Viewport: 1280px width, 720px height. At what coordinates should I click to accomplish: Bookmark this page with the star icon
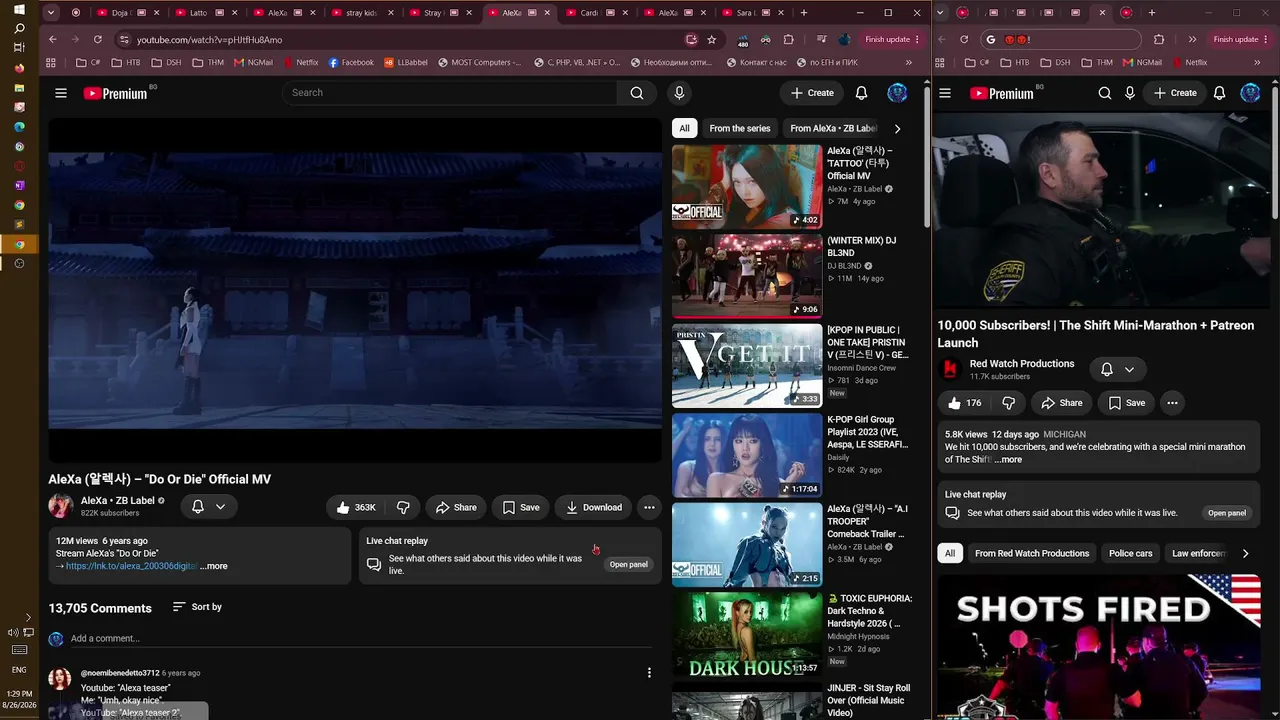point(711,40)
